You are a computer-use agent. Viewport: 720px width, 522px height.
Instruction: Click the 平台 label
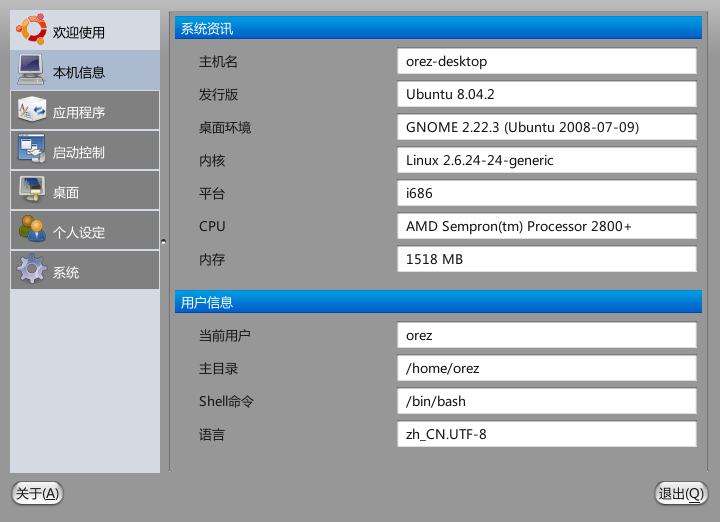tap(212, 194)
